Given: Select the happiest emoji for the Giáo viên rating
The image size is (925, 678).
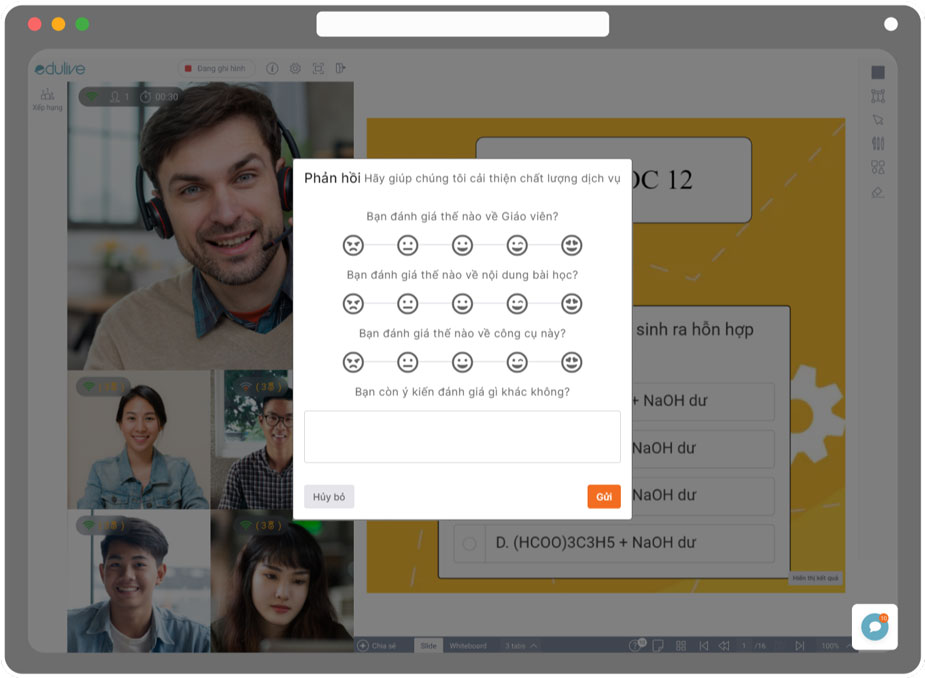Looking at the screenshot, I should point(573,245).
